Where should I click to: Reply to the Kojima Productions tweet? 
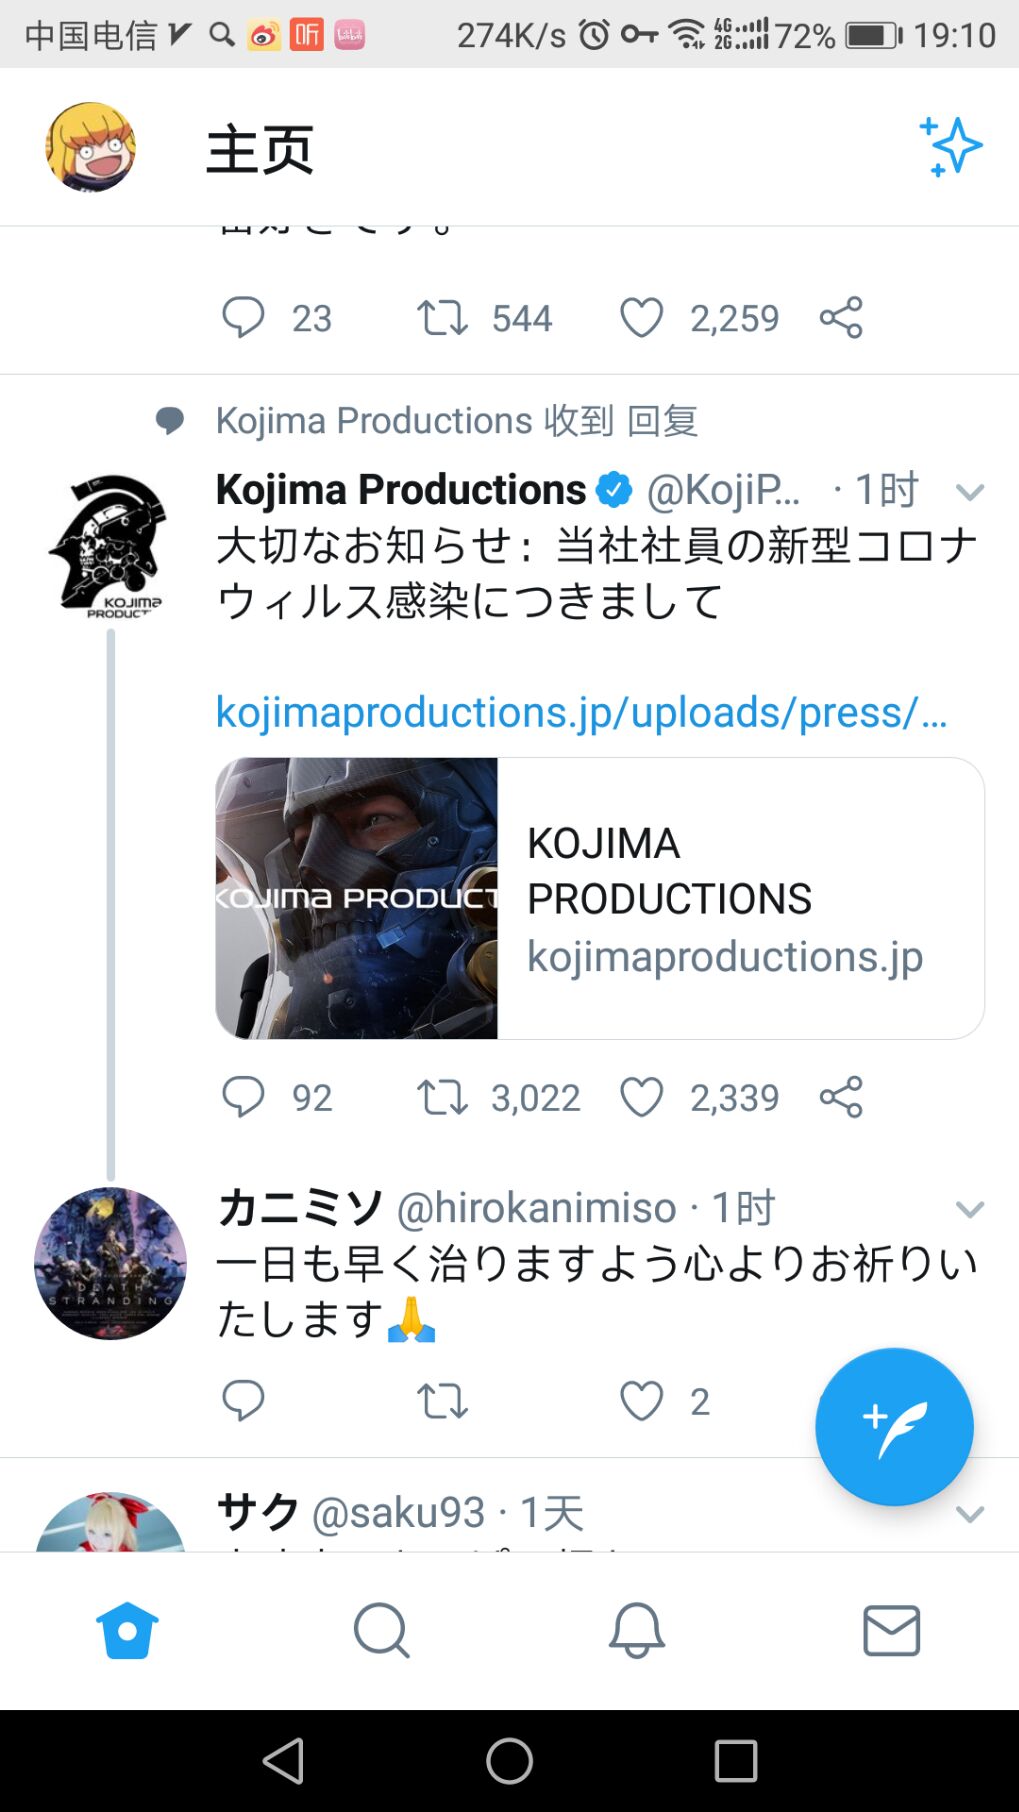point(243,1097)
